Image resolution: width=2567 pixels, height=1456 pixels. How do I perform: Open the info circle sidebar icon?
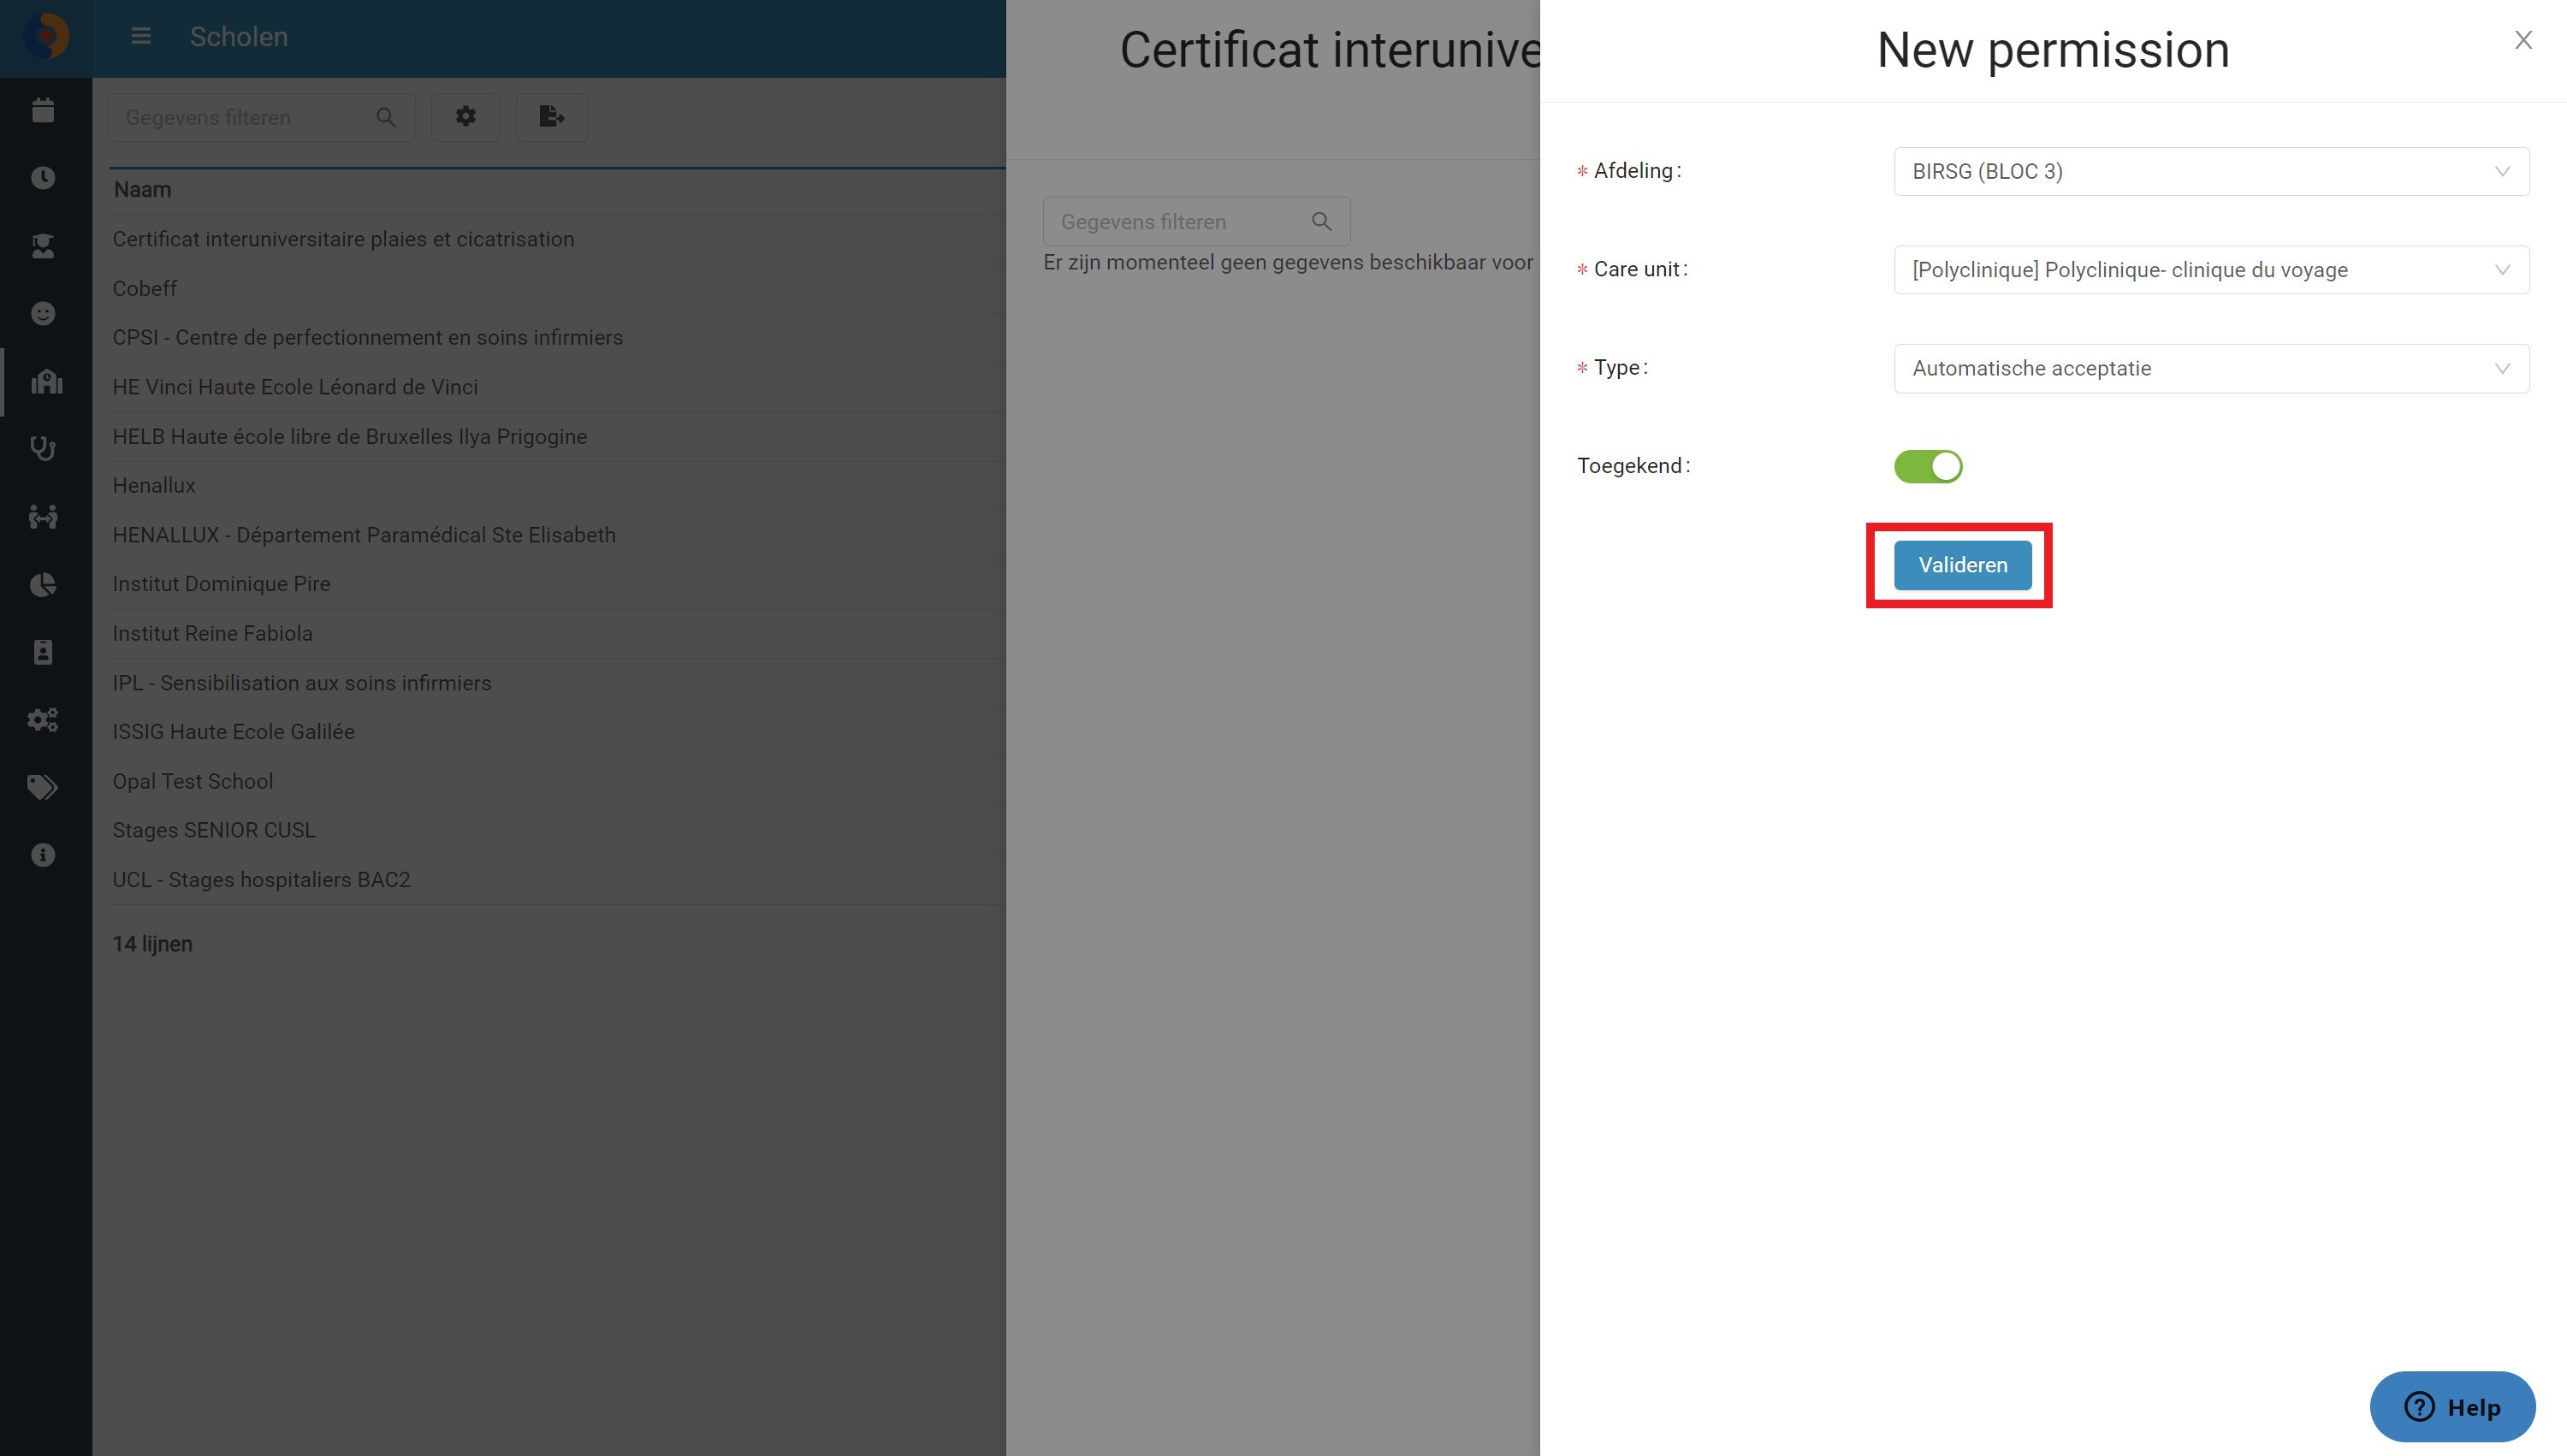(43, 855)
